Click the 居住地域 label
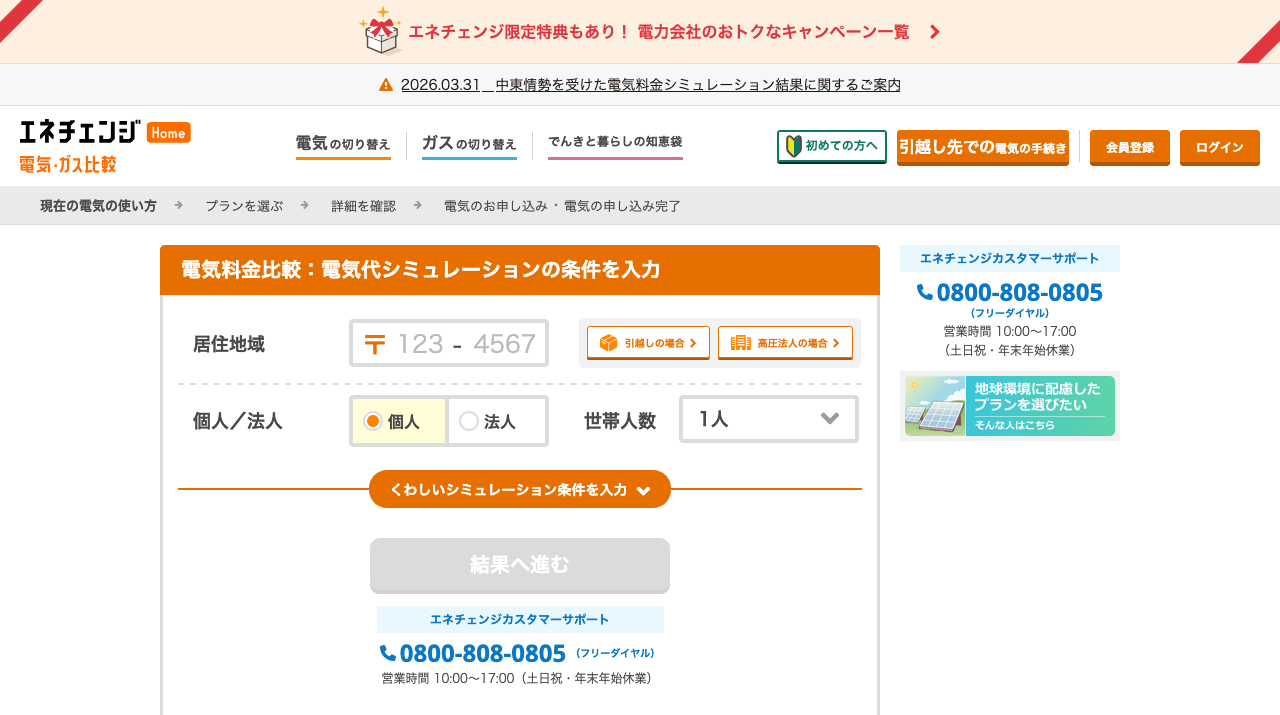Screen dimensions: 1280x715 coord(229,344)
